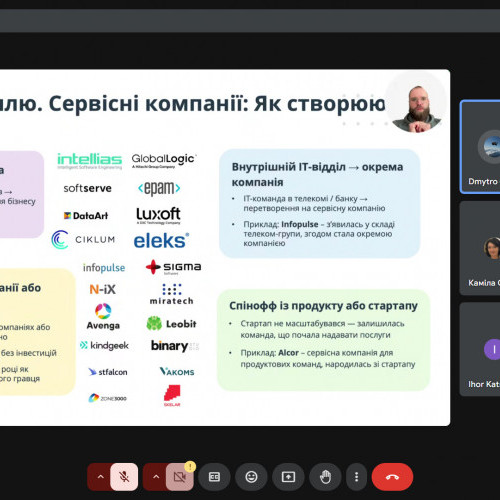The image size is (500, 500).
Task: Click the eleks logo on slide
Action: 161,241
